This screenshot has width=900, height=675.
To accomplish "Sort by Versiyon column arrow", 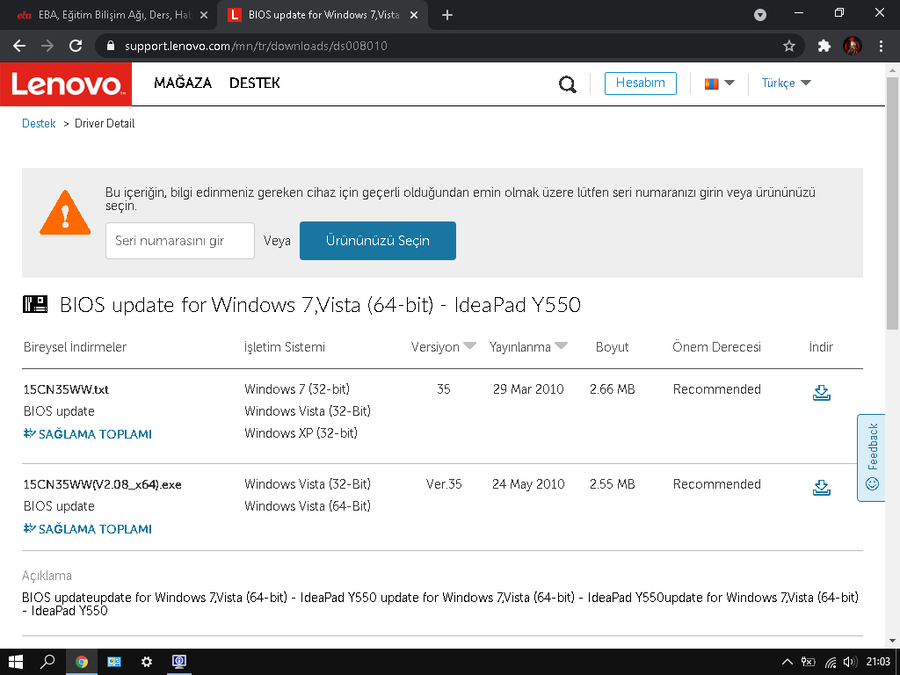I will click(x=470, y=347).
